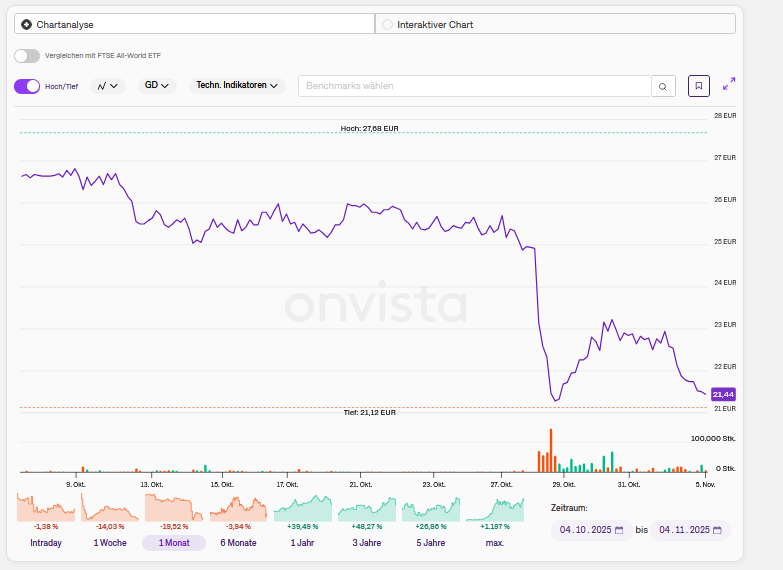Switch to the 1 Woche timeframe
Viewport: 783px width, 570px height.
coord(110,543)
